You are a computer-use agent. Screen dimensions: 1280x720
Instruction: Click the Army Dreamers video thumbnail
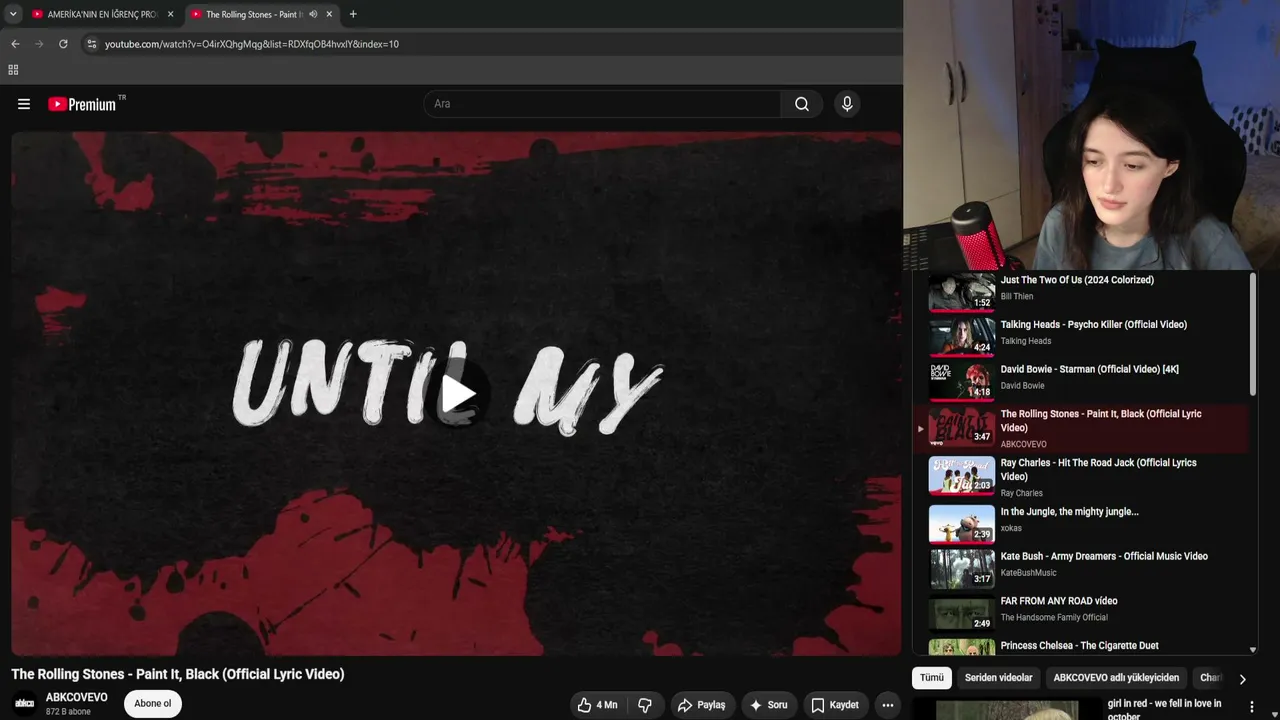[962, 569]
